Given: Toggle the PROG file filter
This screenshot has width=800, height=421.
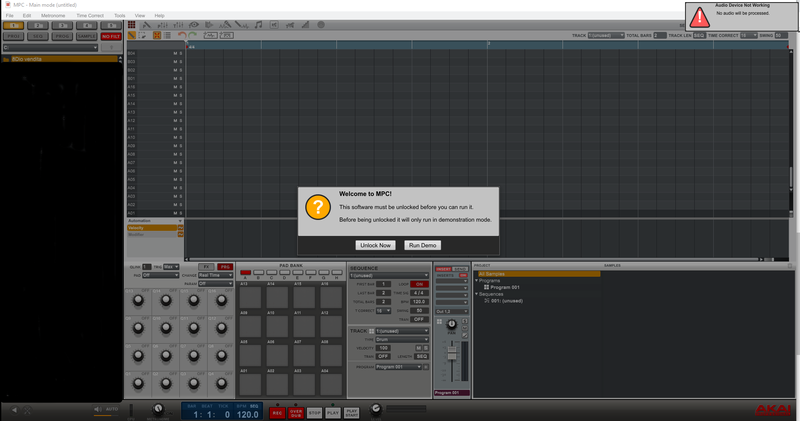Looking at the screenshot, I should (62, 36).
